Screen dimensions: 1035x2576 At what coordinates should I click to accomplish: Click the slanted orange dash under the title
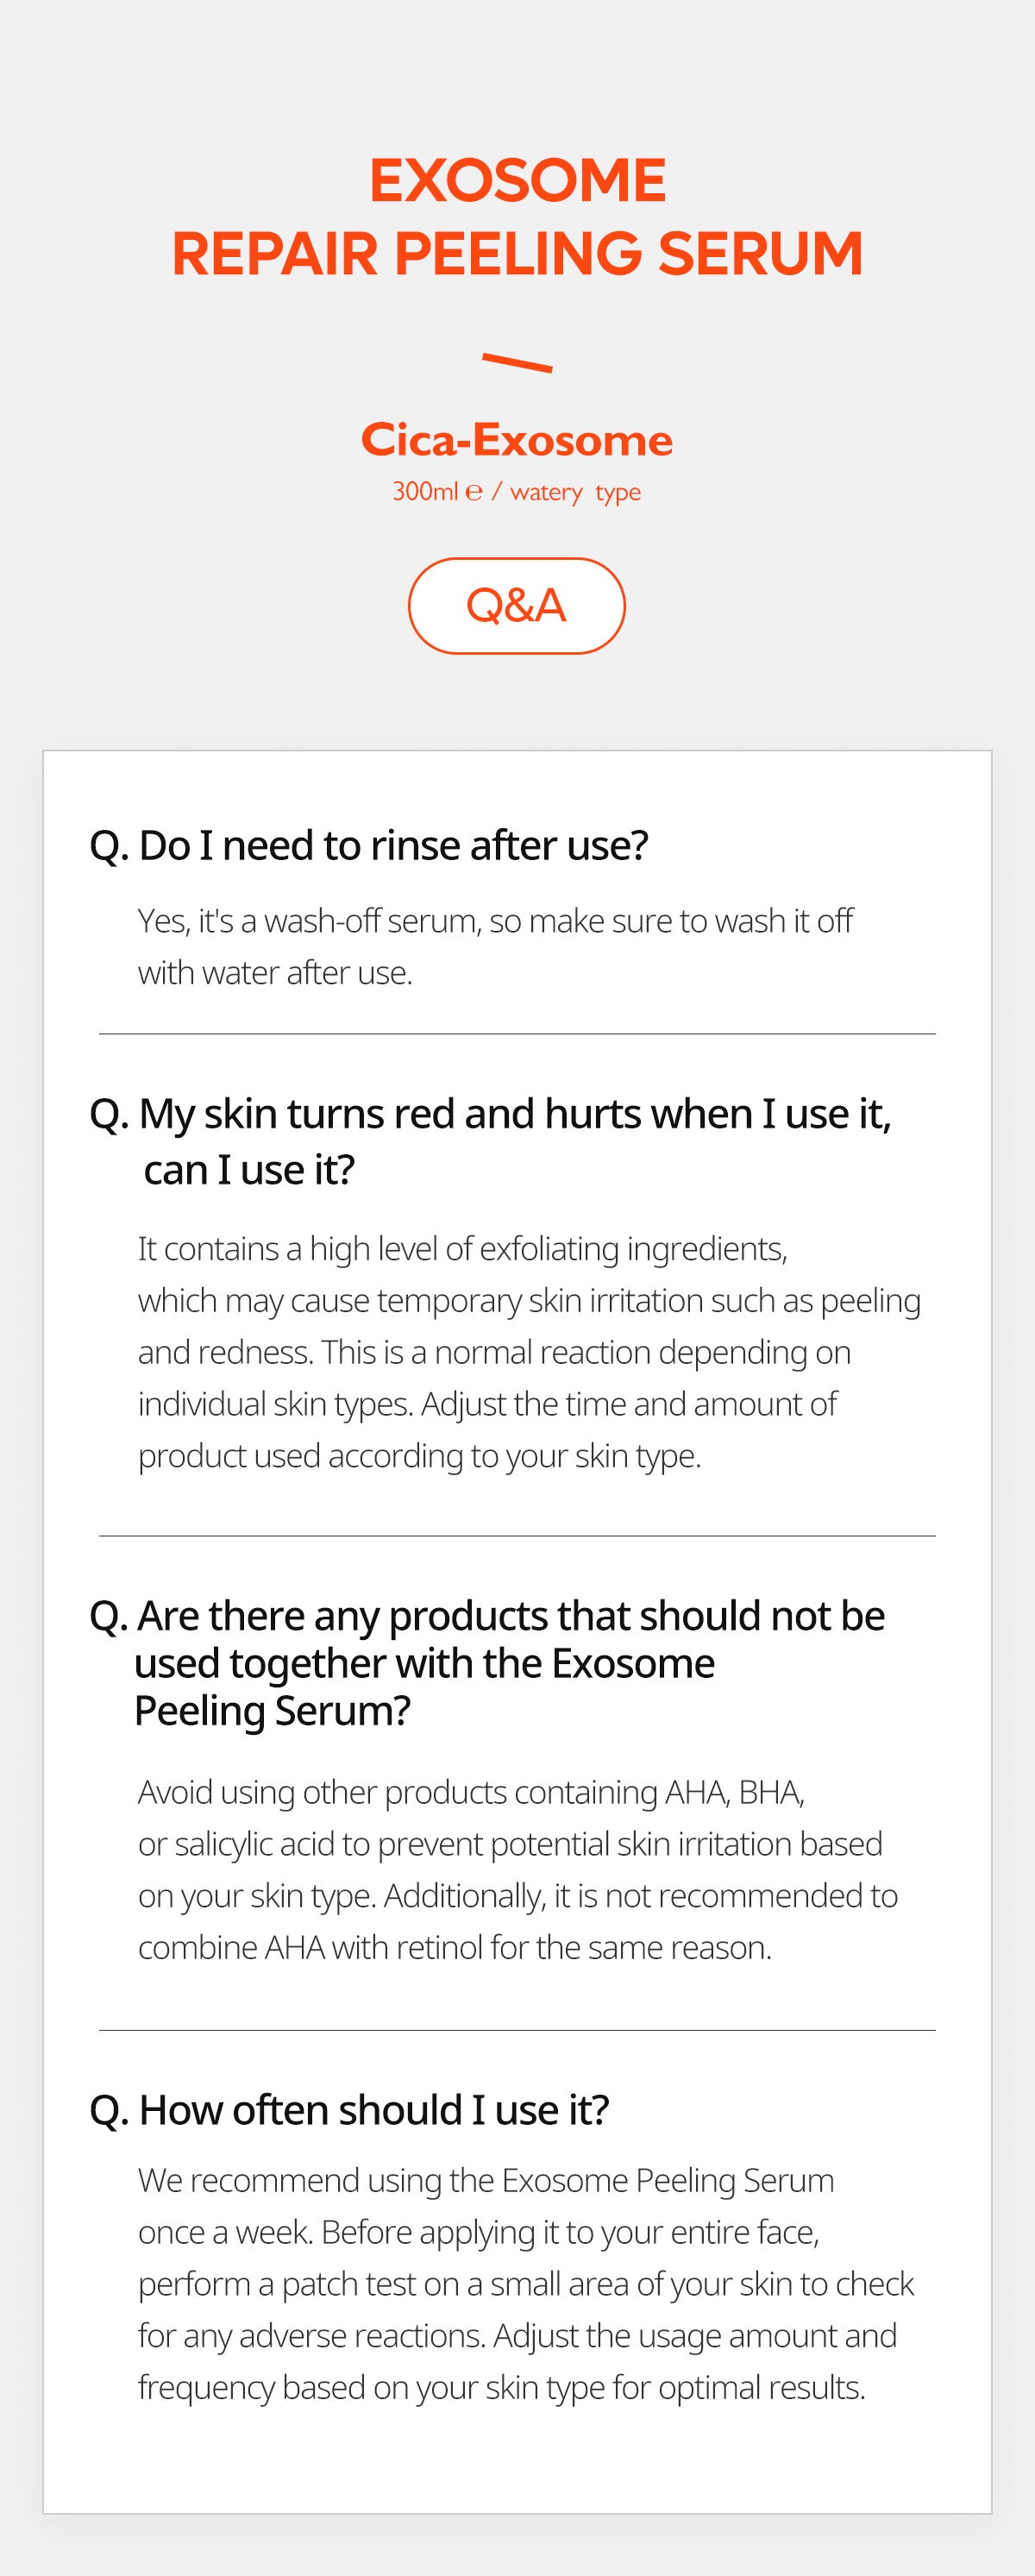coord(517,362)
